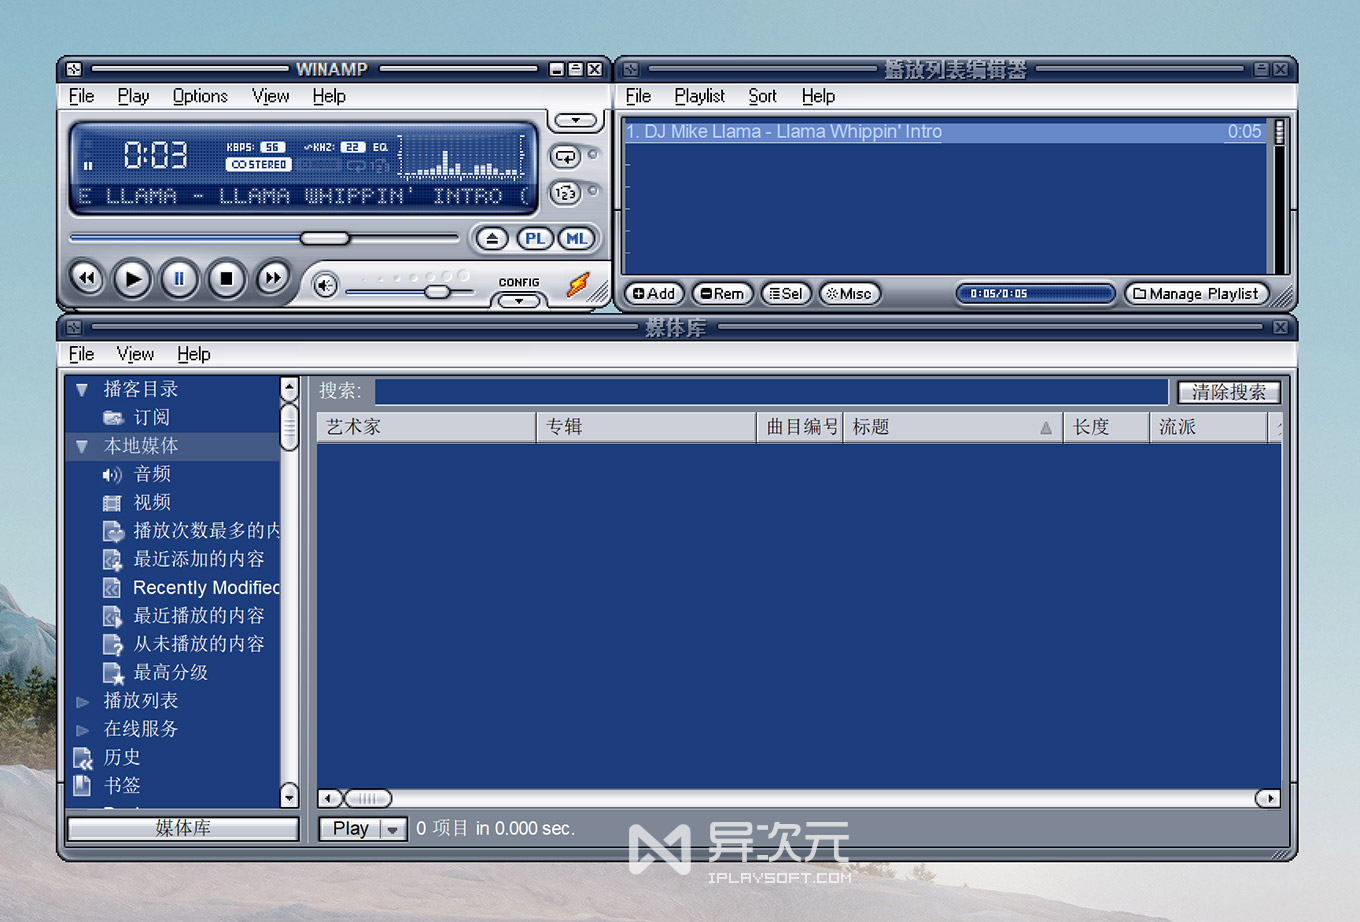The image size is (1360, 922).
Task: Expand the 播放列表 tree section
Action: pos(83,701)
